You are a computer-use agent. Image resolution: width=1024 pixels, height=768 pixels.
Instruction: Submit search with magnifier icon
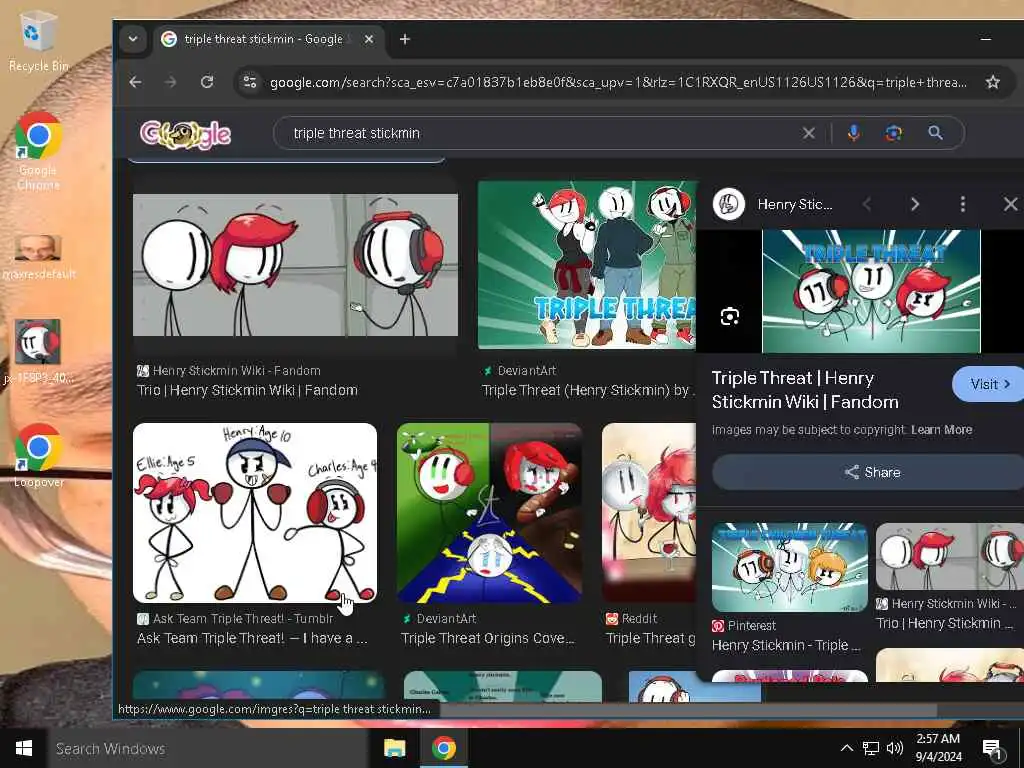coord(935,133)
